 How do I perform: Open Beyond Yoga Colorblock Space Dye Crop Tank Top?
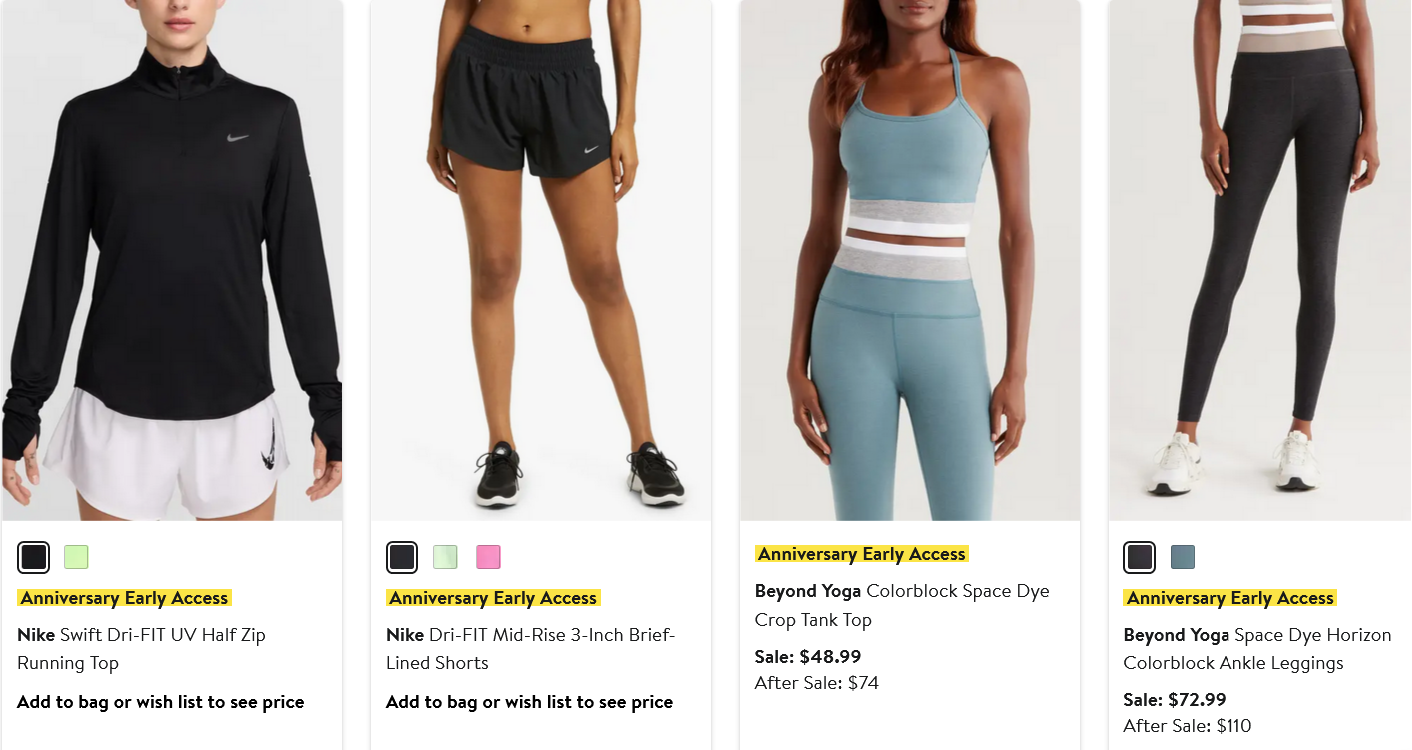coord(902,605)
